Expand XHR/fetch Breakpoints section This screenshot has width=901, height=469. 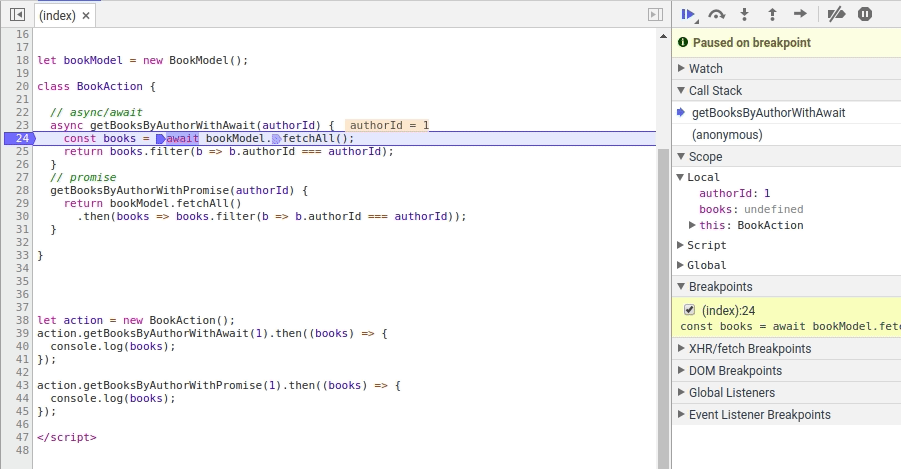point(749,349)
